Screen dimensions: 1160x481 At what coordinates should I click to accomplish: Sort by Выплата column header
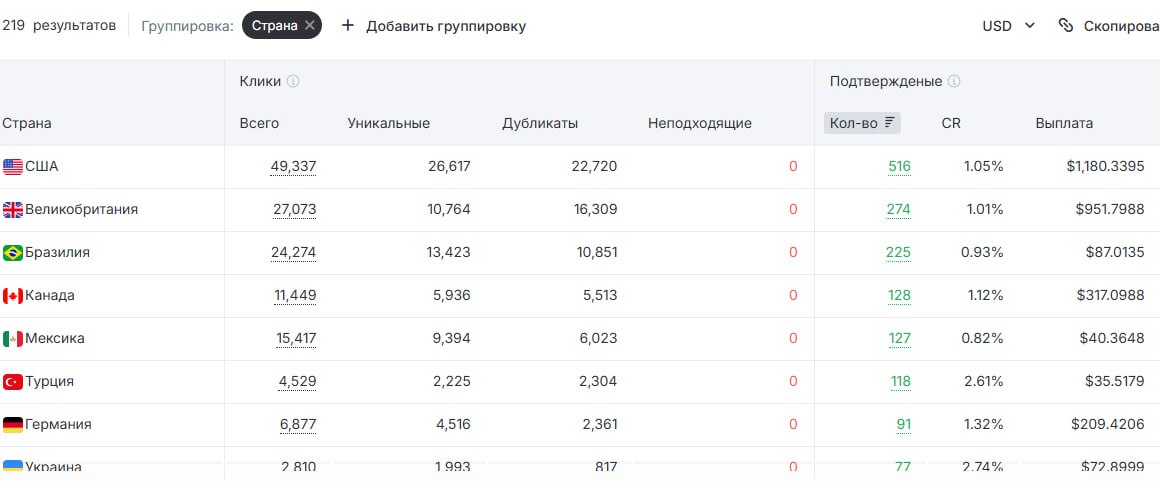click(x=1064, y=123)
